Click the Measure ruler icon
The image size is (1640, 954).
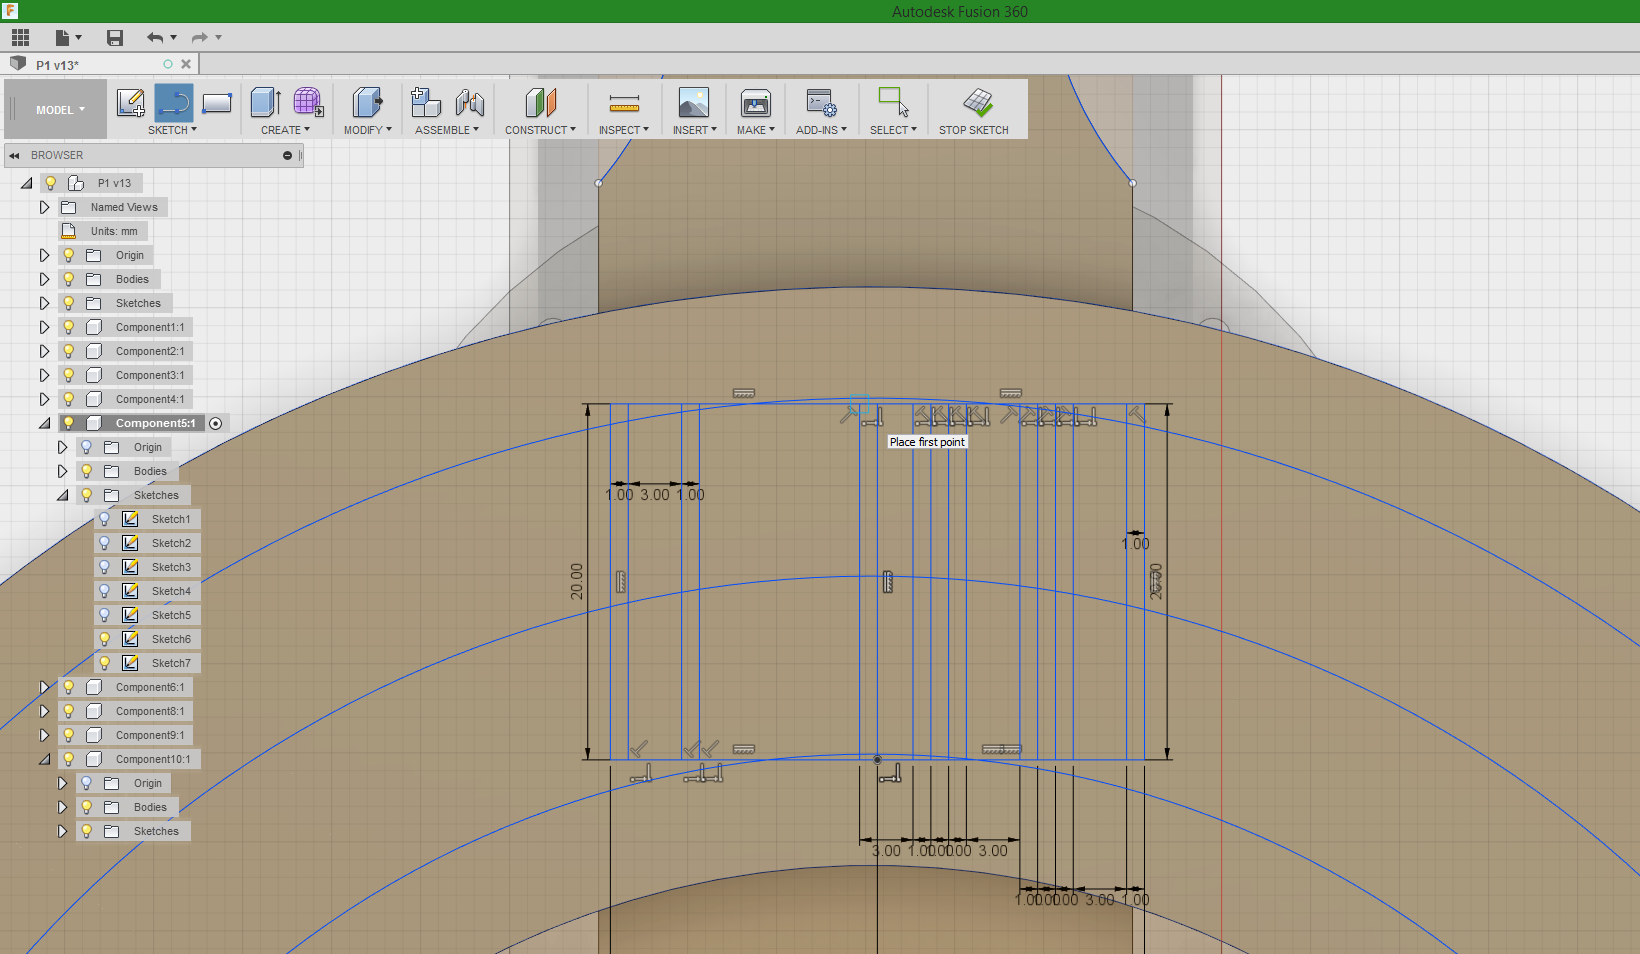click(624, 102)
